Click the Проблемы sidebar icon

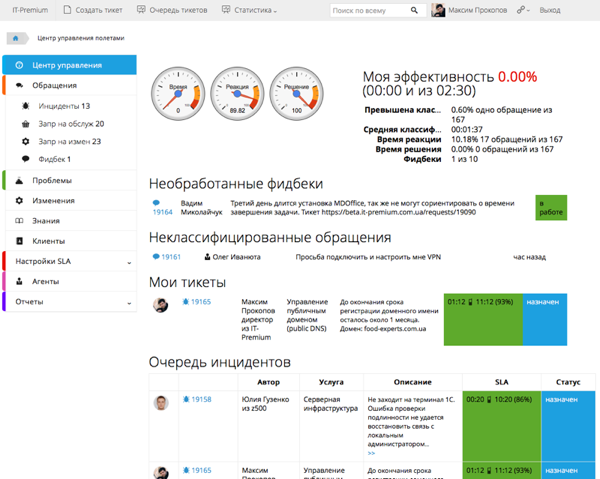pyautogui.click(x=19, y=181)
